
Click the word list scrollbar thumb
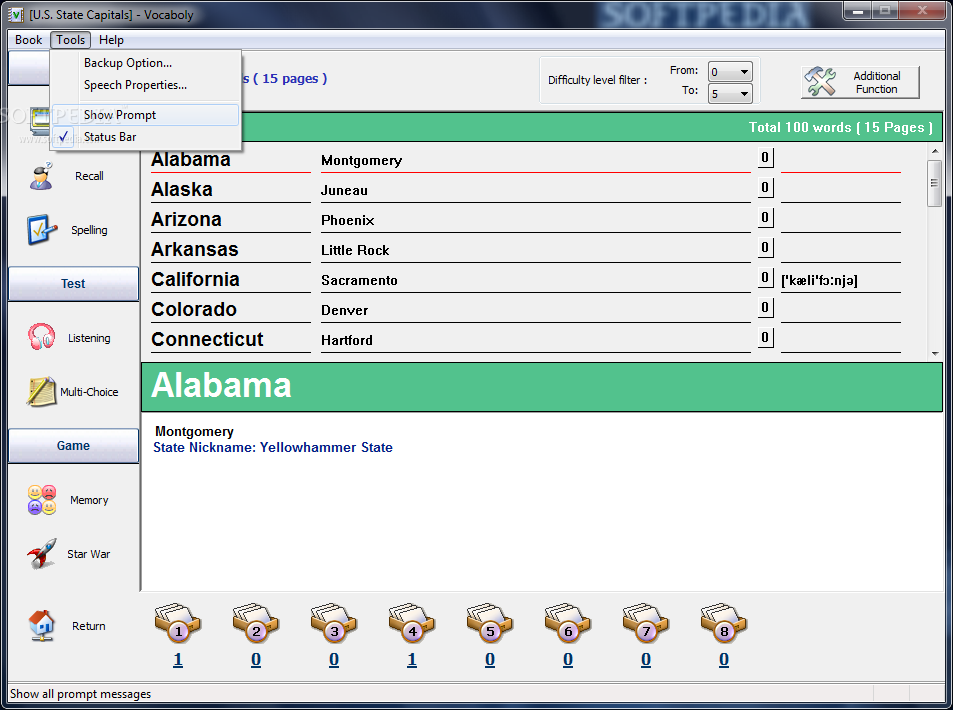click(x=935, y=183)
